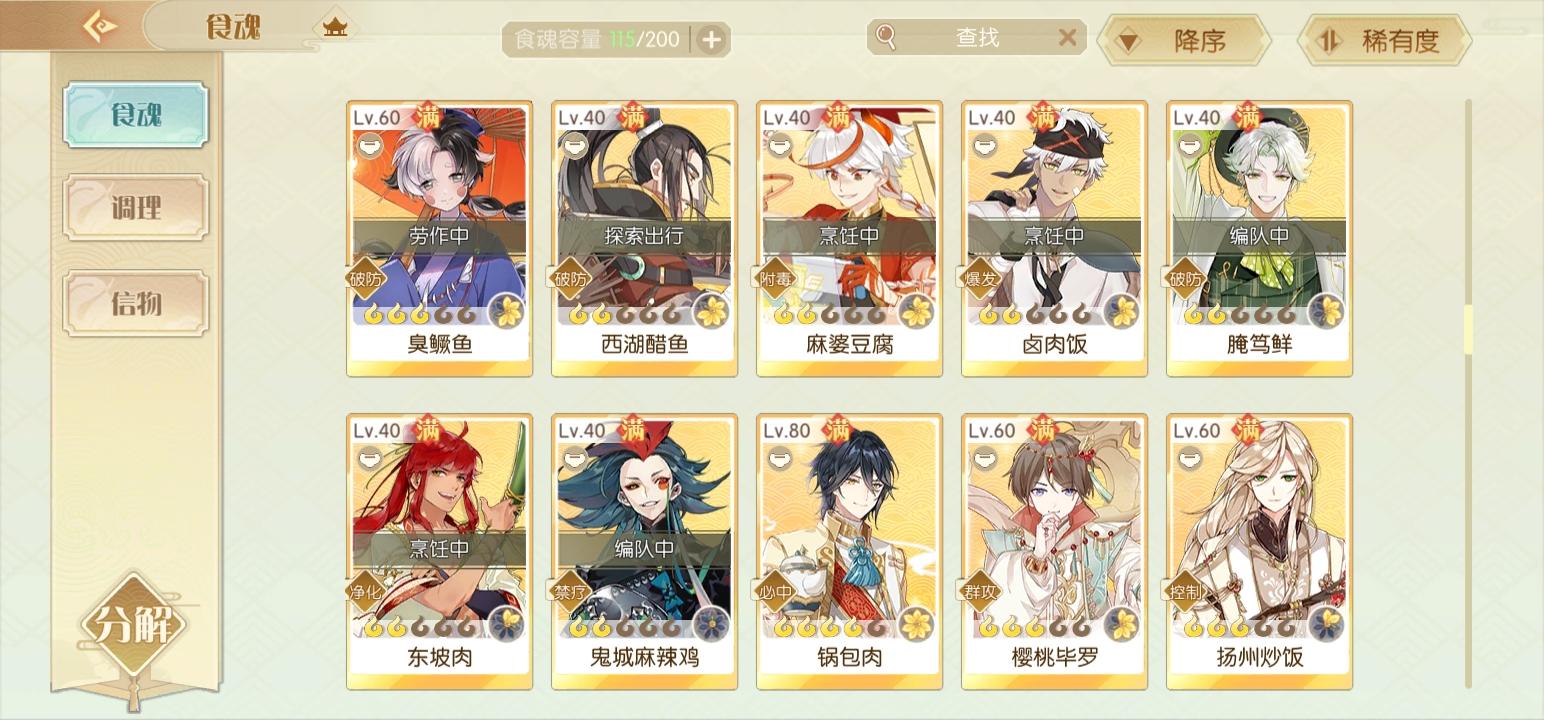Screen dimensions: 1544x720
Task: Tap the home pavilion icon beside 食魂 title
Action: tap(334, 28)
